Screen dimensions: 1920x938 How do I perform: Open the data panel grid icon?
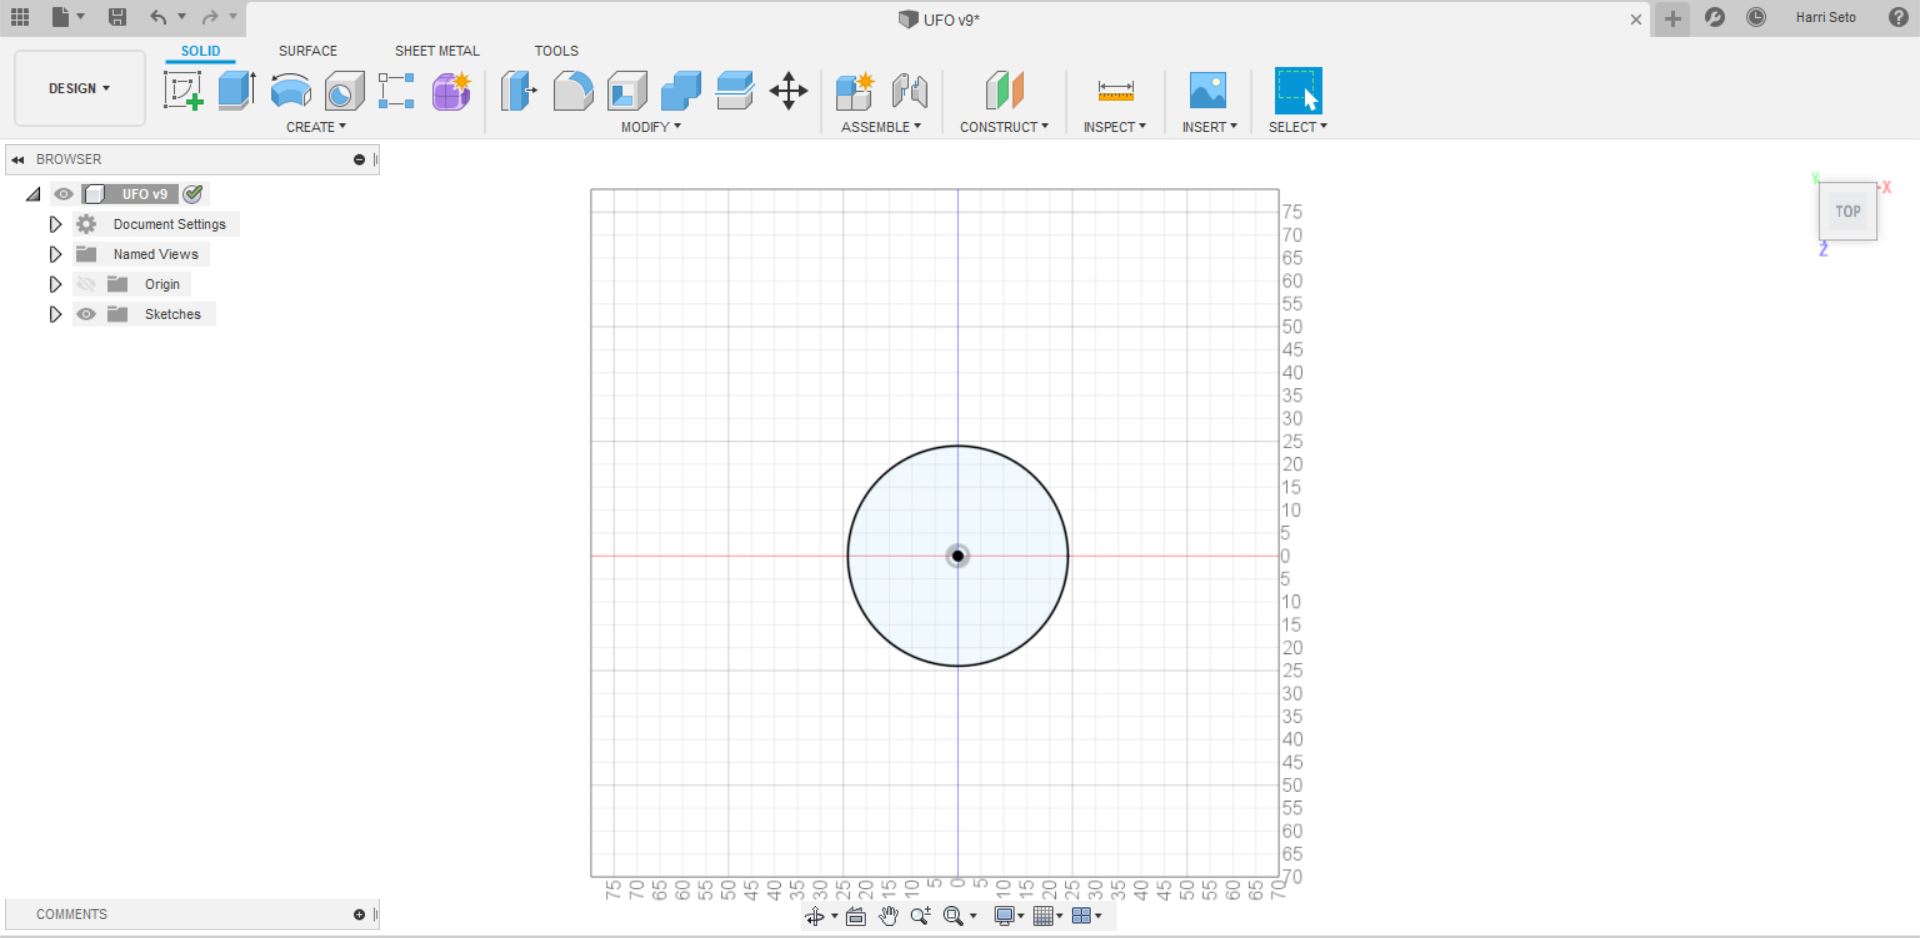point(20,17)
